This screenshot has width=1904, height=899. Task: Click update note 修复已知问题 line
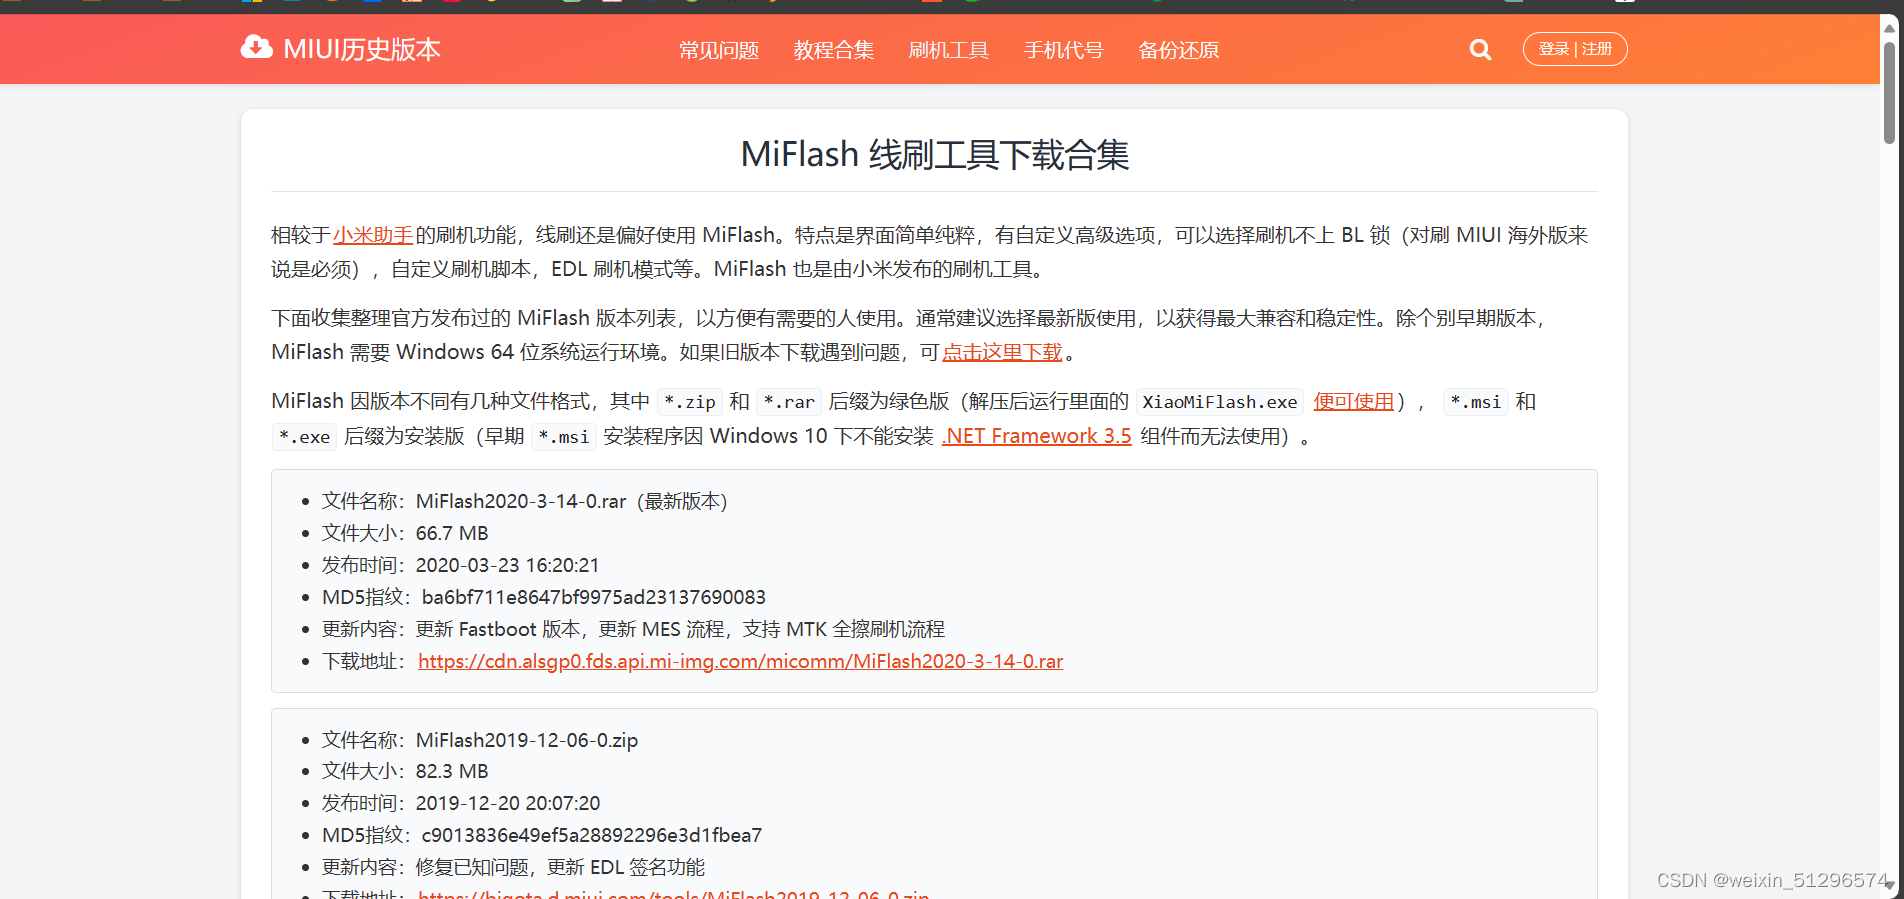pos(513,867)
